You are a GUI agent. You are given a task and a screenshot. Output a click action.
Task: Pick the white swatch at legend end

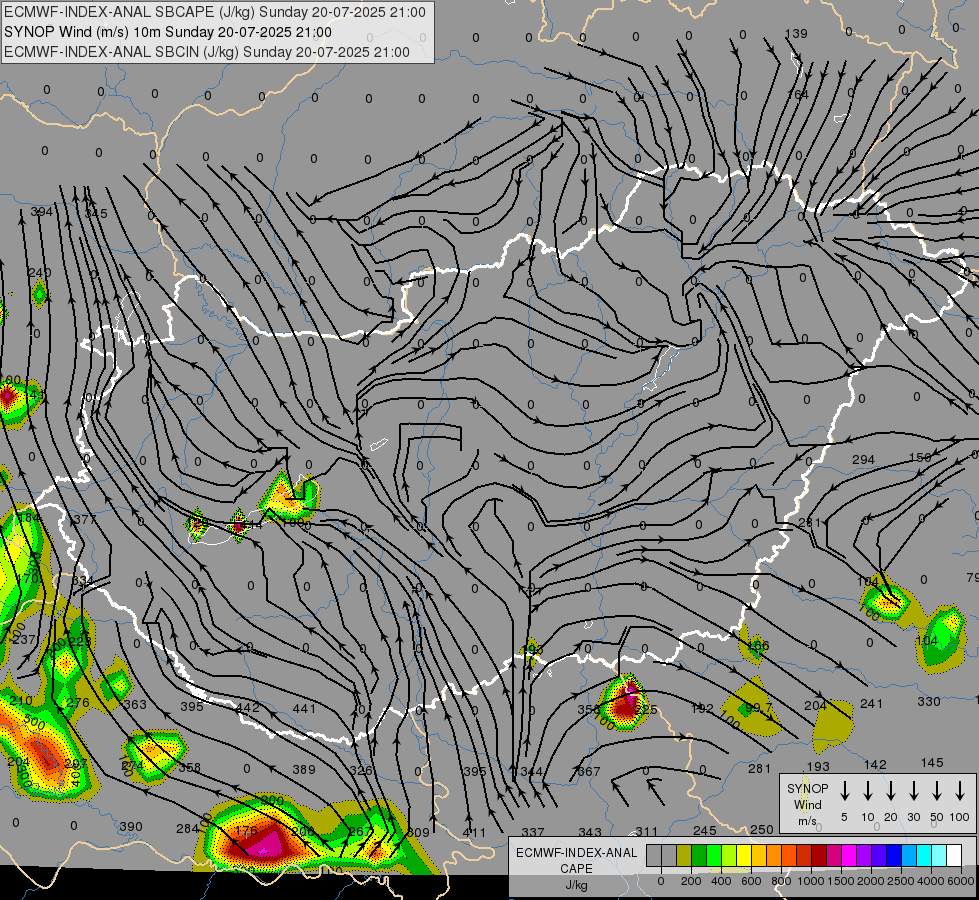[x=953, y=855]
